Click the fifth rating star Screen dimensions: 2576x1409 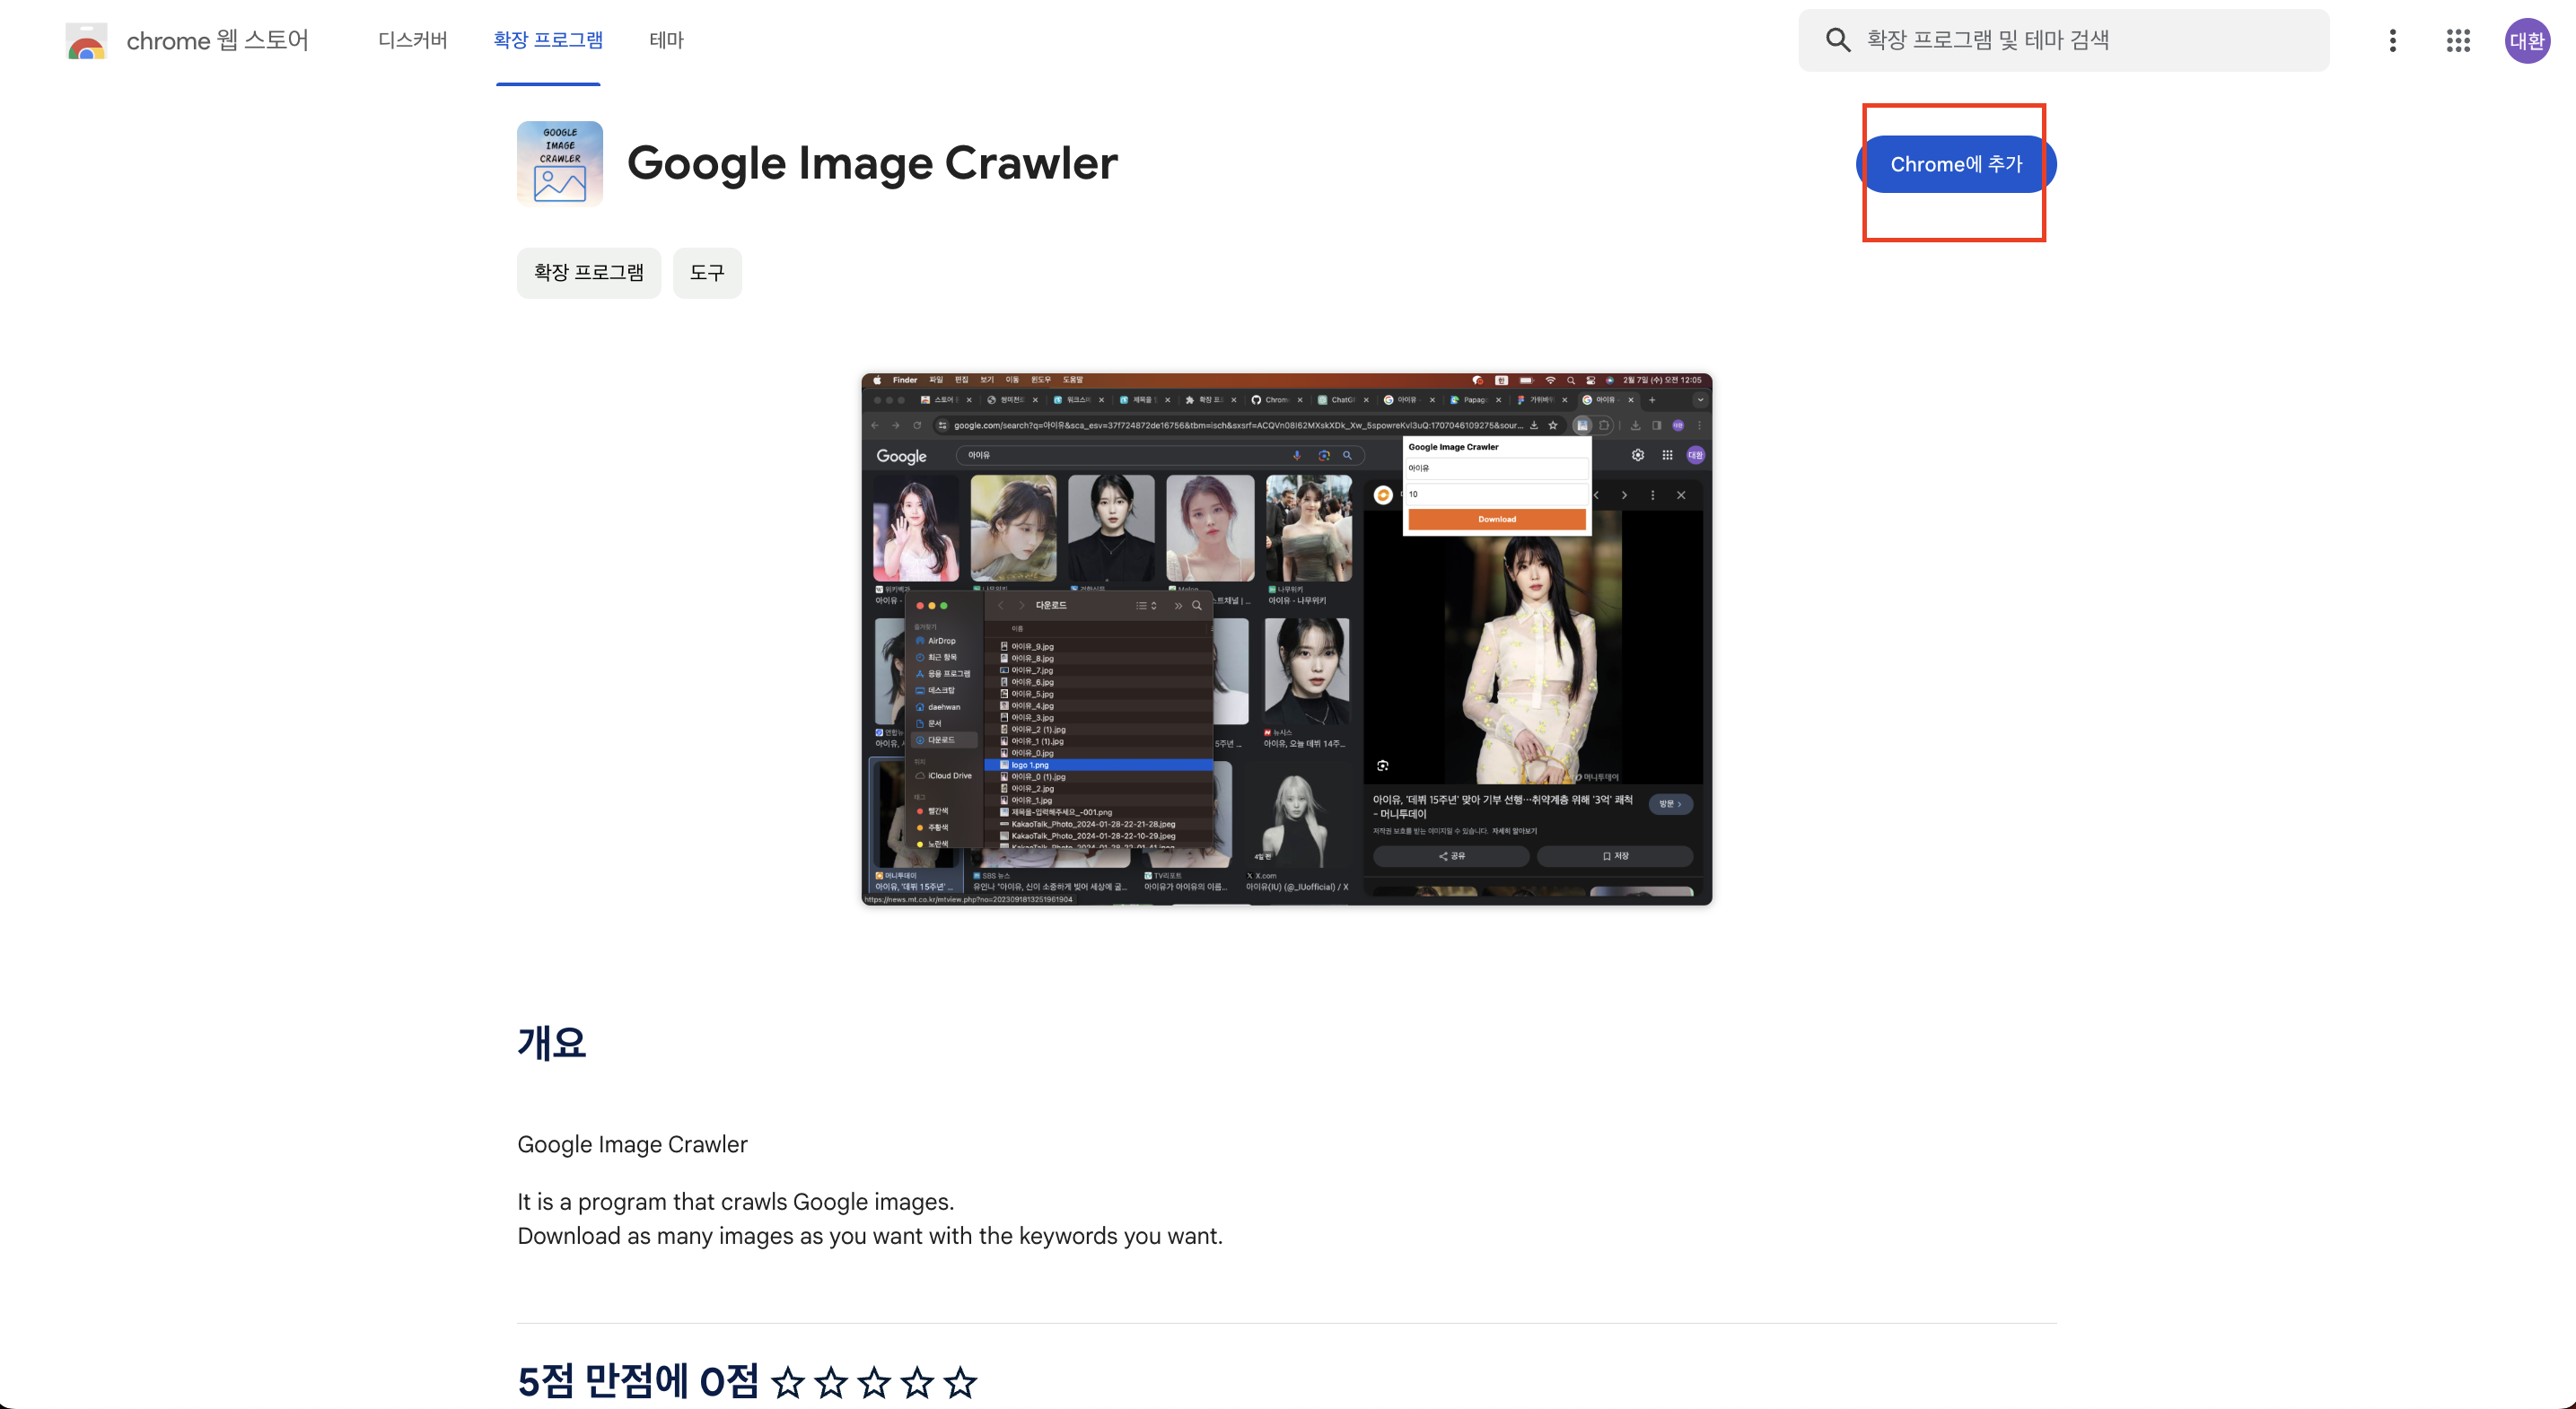coord(960,1382)
